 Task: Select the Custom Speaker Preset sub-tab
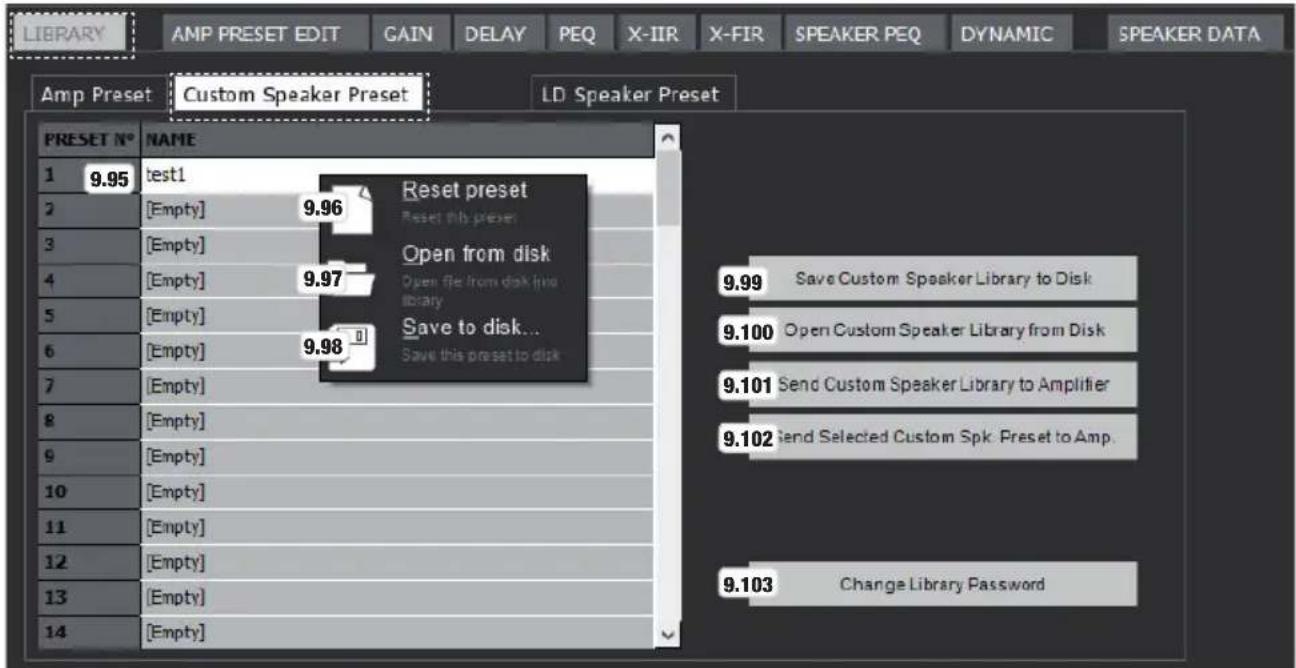[298, 95]
